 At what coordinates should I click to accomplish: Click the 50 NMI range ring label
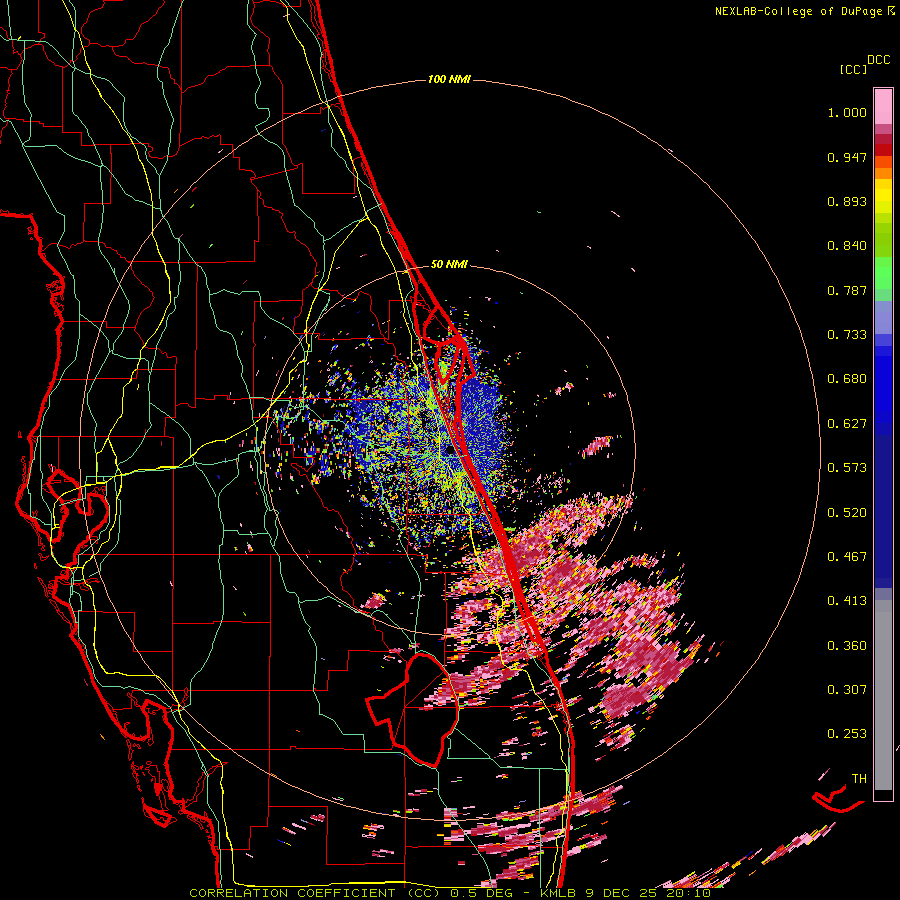click(x=449, y=264)
